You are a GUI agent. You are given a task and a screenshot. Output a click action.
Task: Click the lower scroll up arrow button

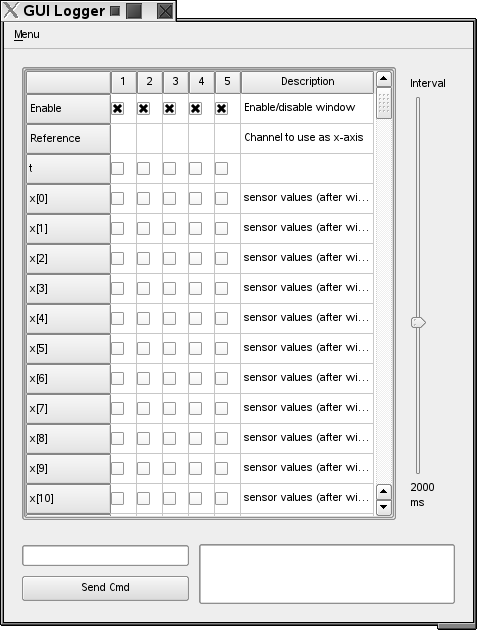click(383, 491)
